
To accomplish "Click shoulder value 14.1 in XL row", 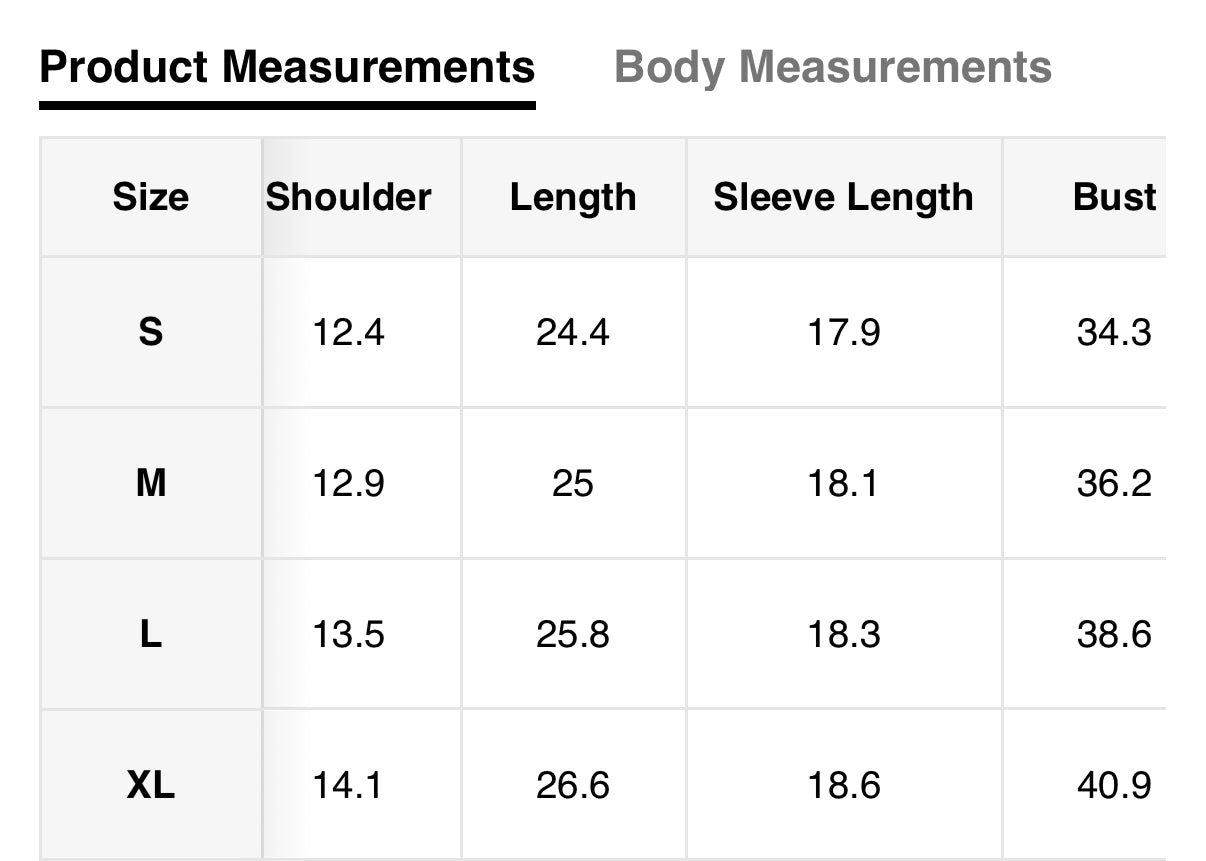I will point(348,786).
